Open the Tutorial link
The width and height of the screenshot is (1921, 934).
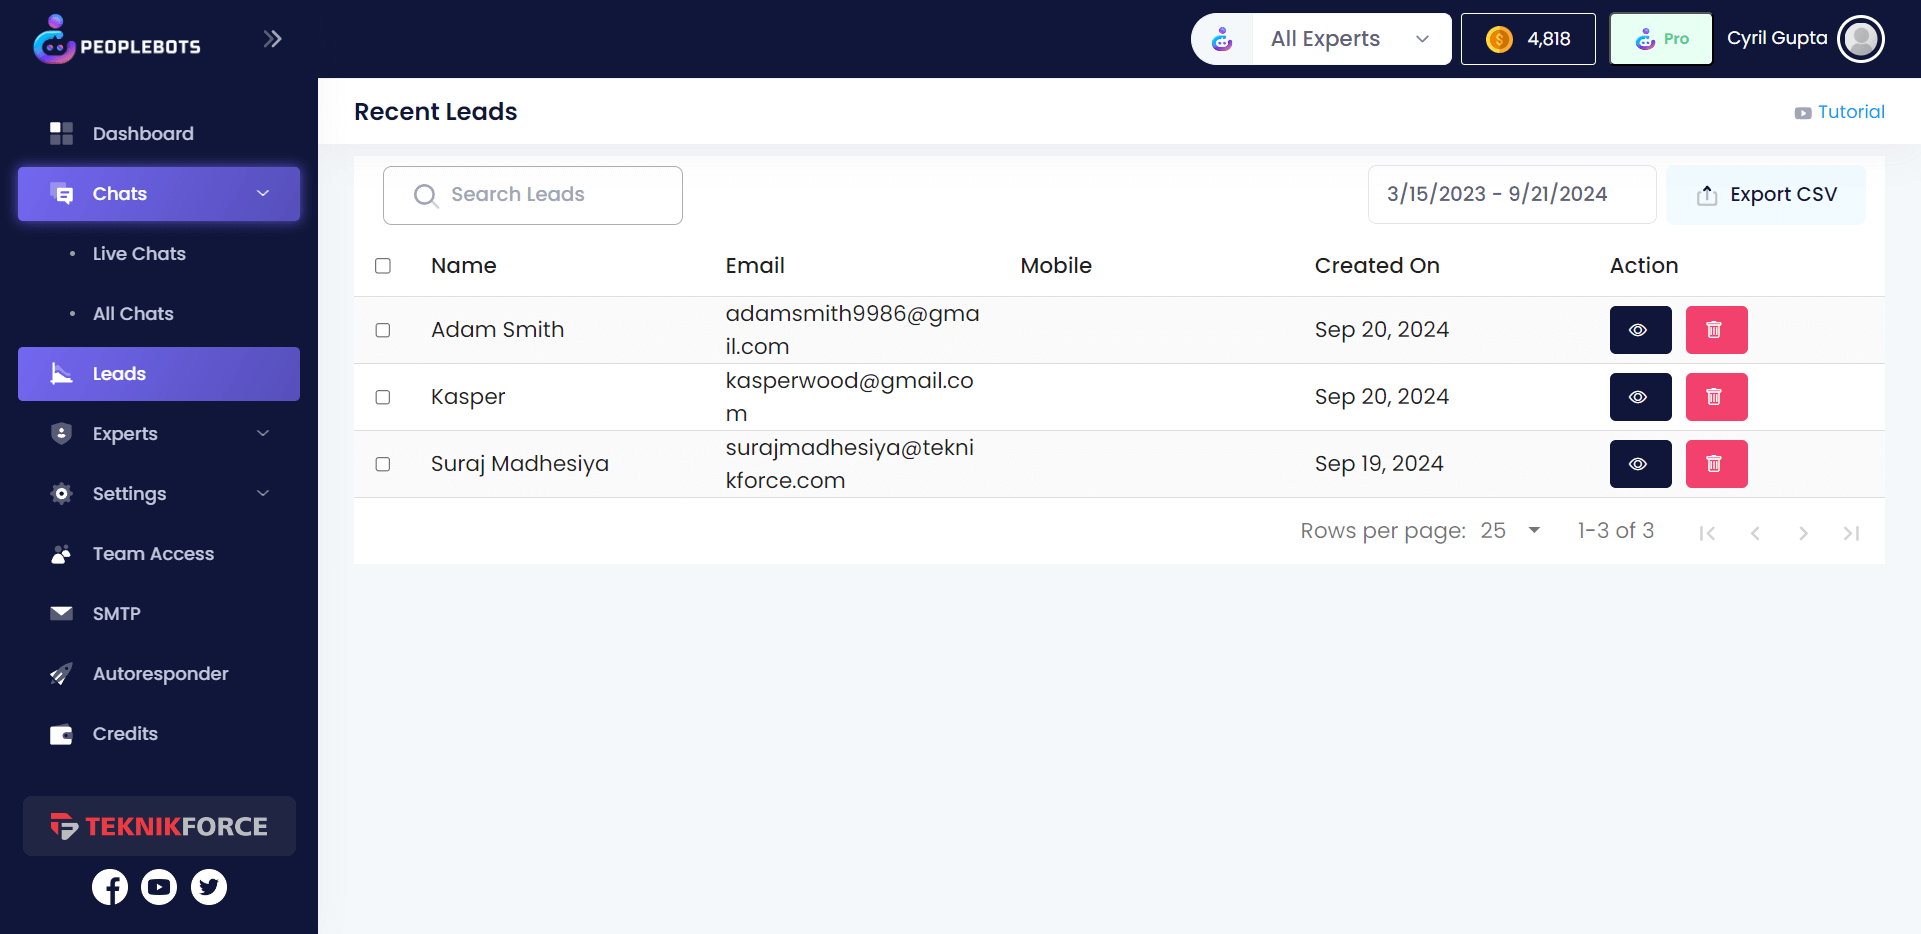[x=1840, y=112]
